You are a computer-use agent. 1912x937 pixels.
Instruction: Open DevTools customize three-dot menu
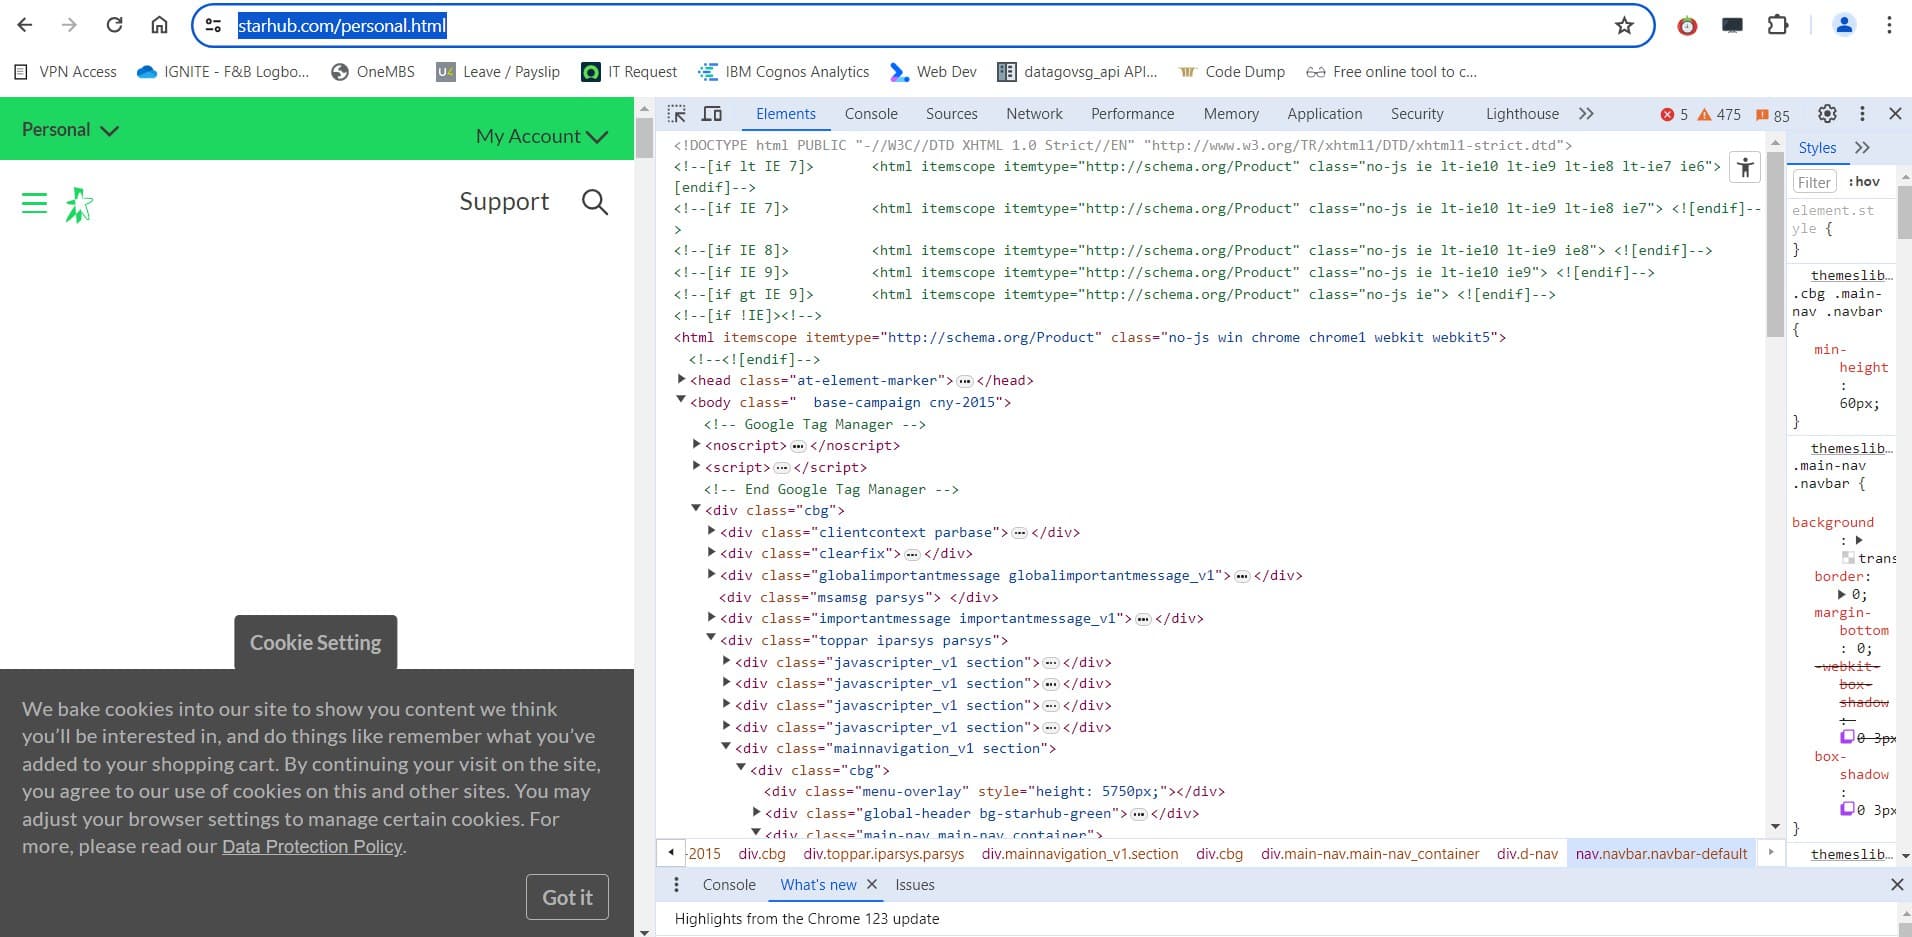(x=1862, y=114)
